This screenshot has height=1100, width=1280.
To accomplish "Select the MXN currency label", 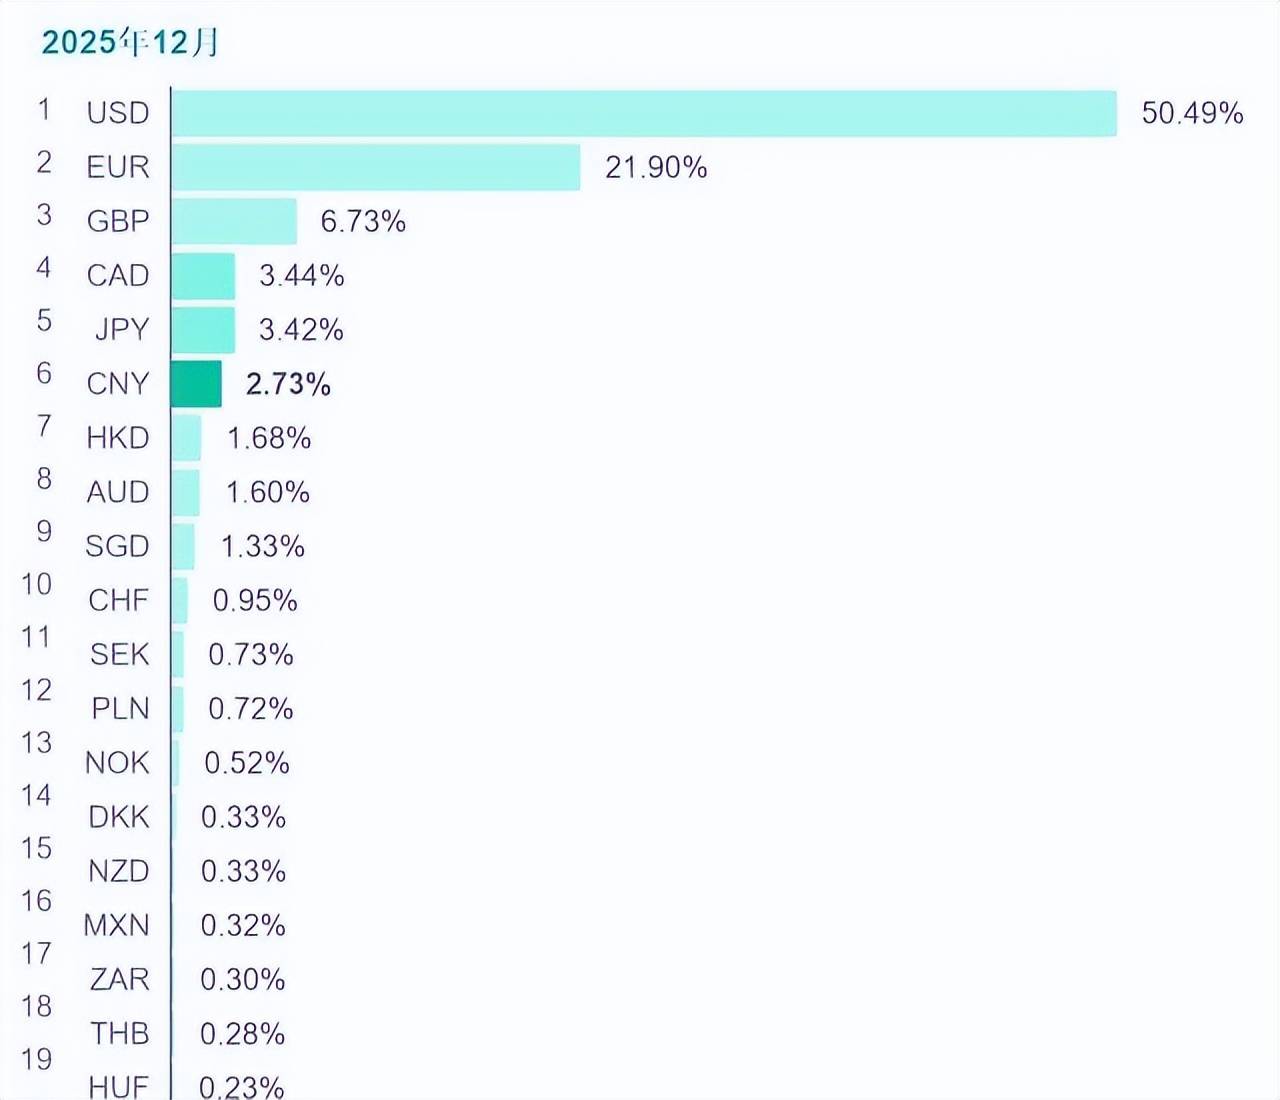I will (117, 925).
